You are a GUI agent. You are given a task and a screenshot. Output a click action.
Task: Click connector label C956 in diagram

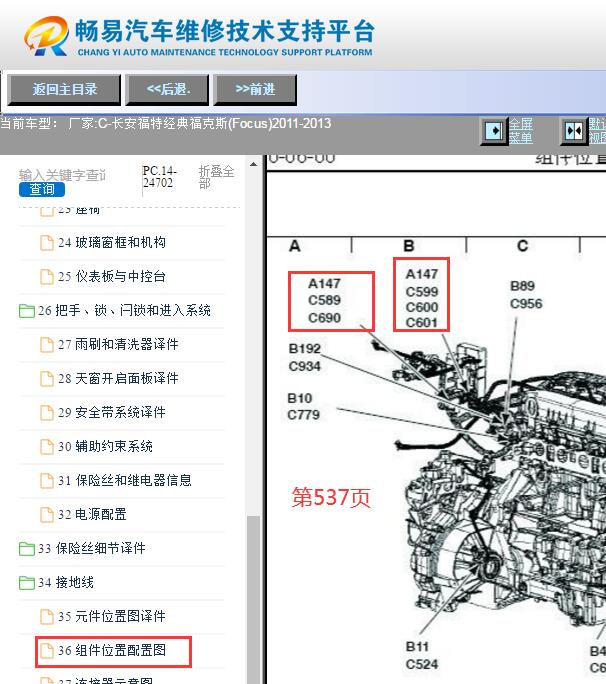click(526, 304)
